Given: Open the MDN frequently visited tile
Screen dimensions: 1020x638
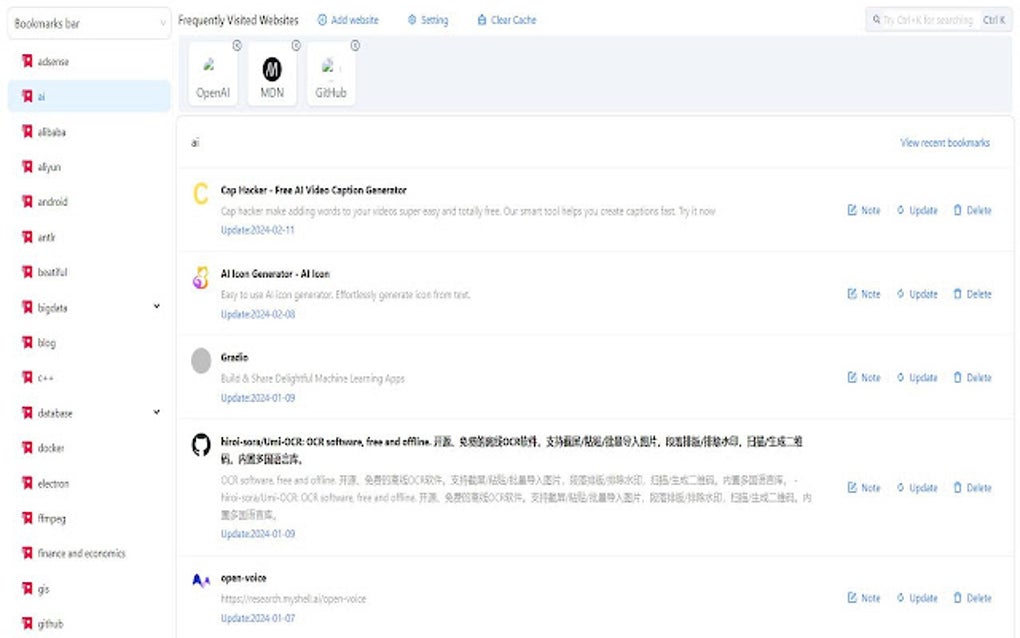Looking at the screenshot, I should (x=272, y=73).
